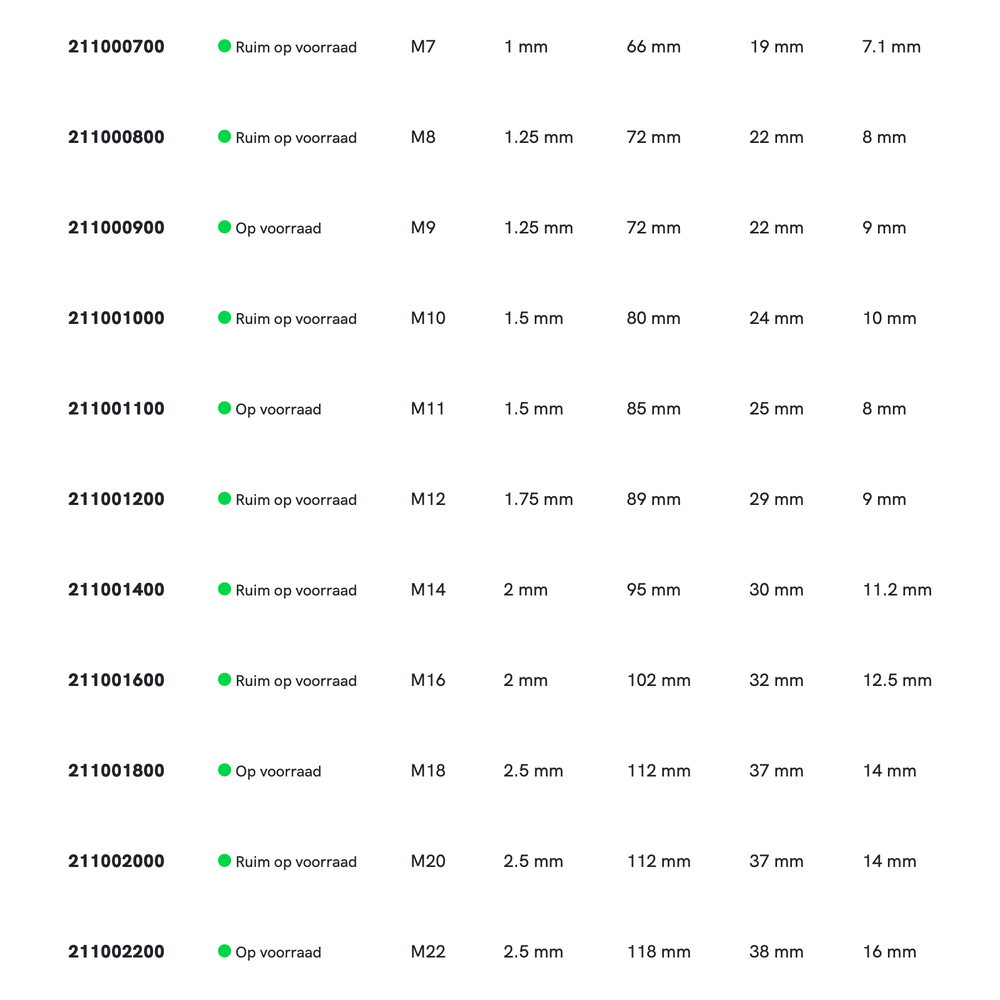
Task: Click the 118 mm length value
Action: pos(658,952)
